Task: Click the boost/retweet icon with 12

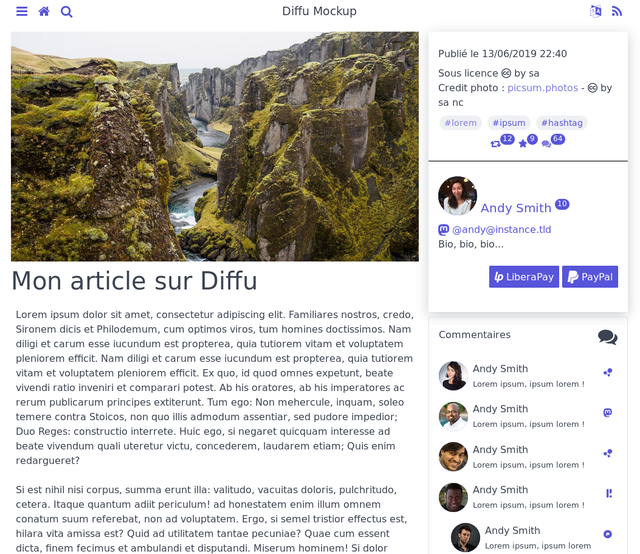Action: 495,144
